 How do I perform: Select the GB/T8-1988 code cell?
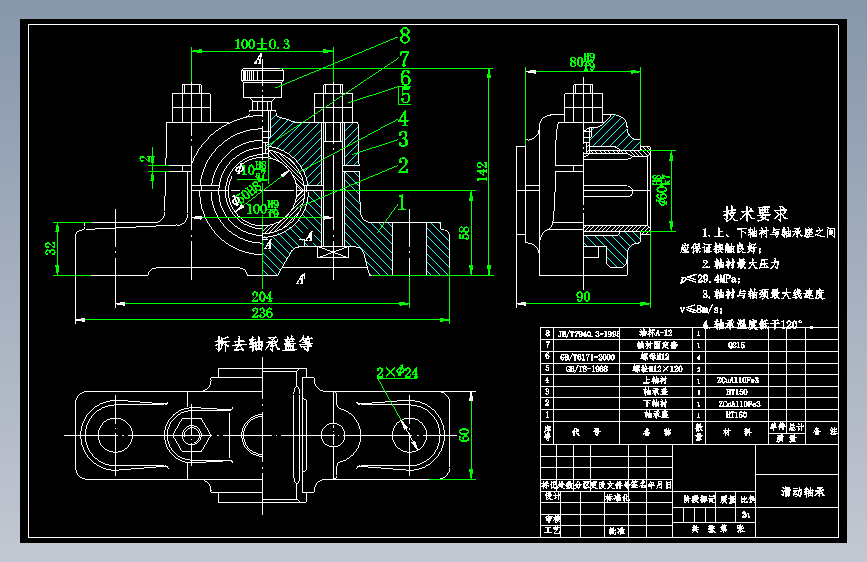pos(587,369)
